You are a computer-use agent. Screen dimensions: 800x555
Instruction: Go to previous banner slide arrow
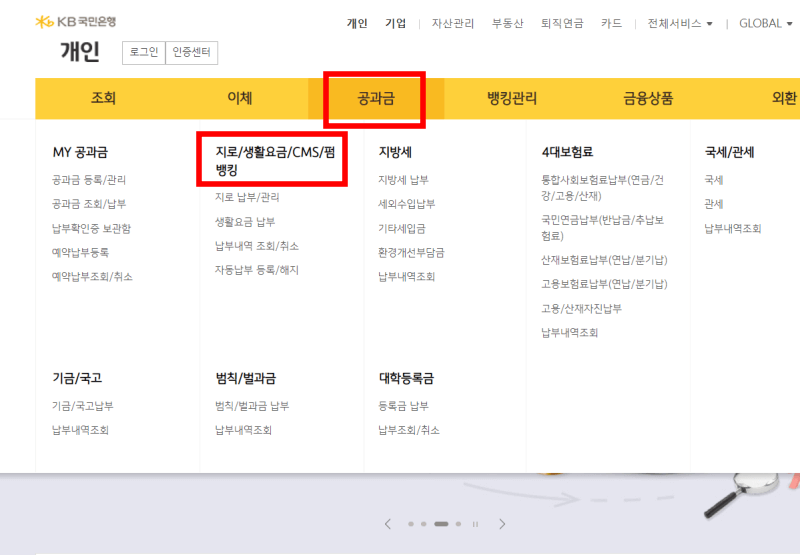(388, 524)
